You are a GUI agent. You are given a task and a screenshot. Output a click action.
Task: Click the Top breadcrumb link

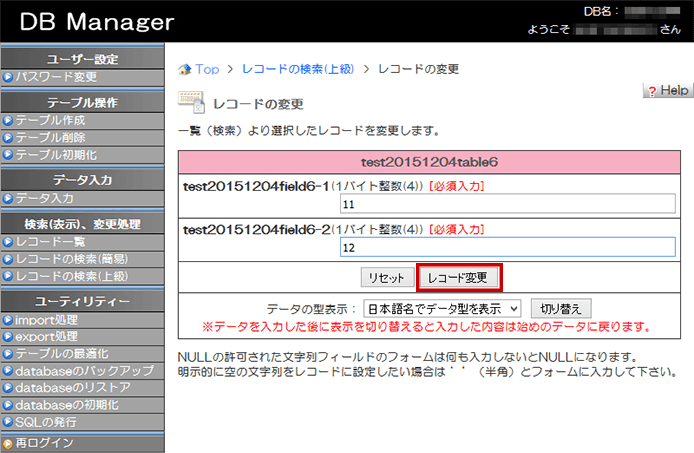click(207, 69)
